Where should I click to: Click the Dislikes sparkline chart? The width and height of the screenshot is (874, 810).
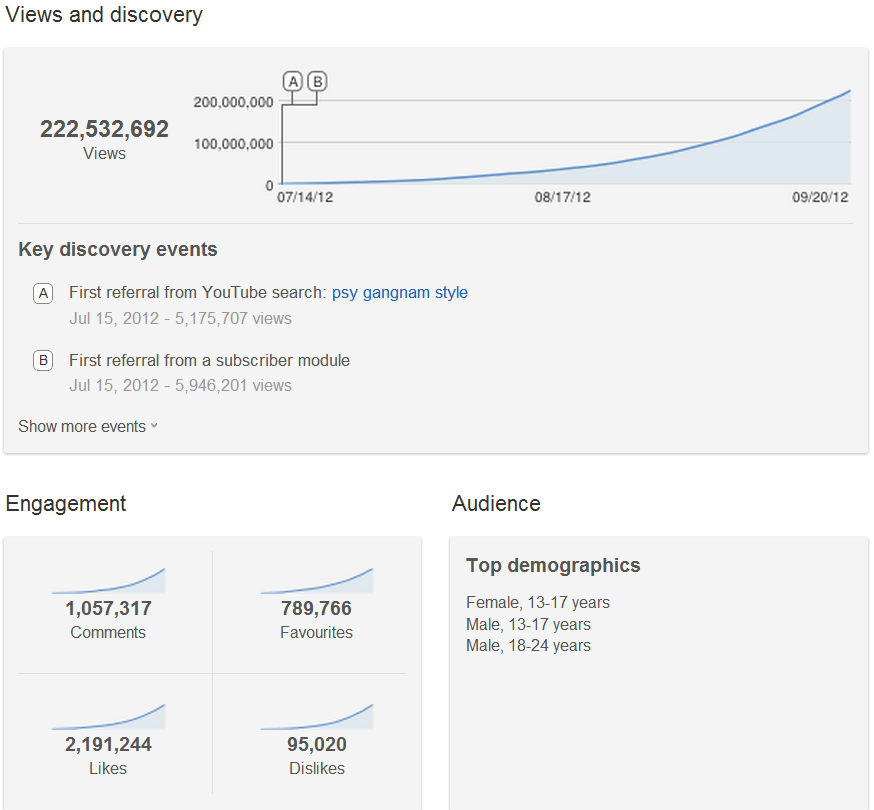point(317,718)
